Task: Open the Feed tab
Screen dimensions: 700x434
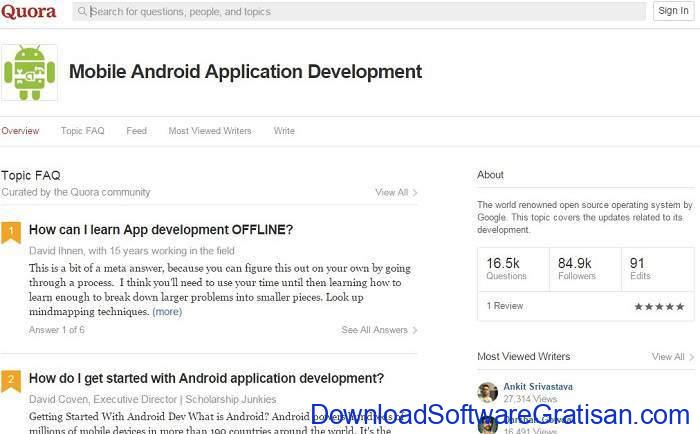Action: pyautogui.click(x=136, y=131)
